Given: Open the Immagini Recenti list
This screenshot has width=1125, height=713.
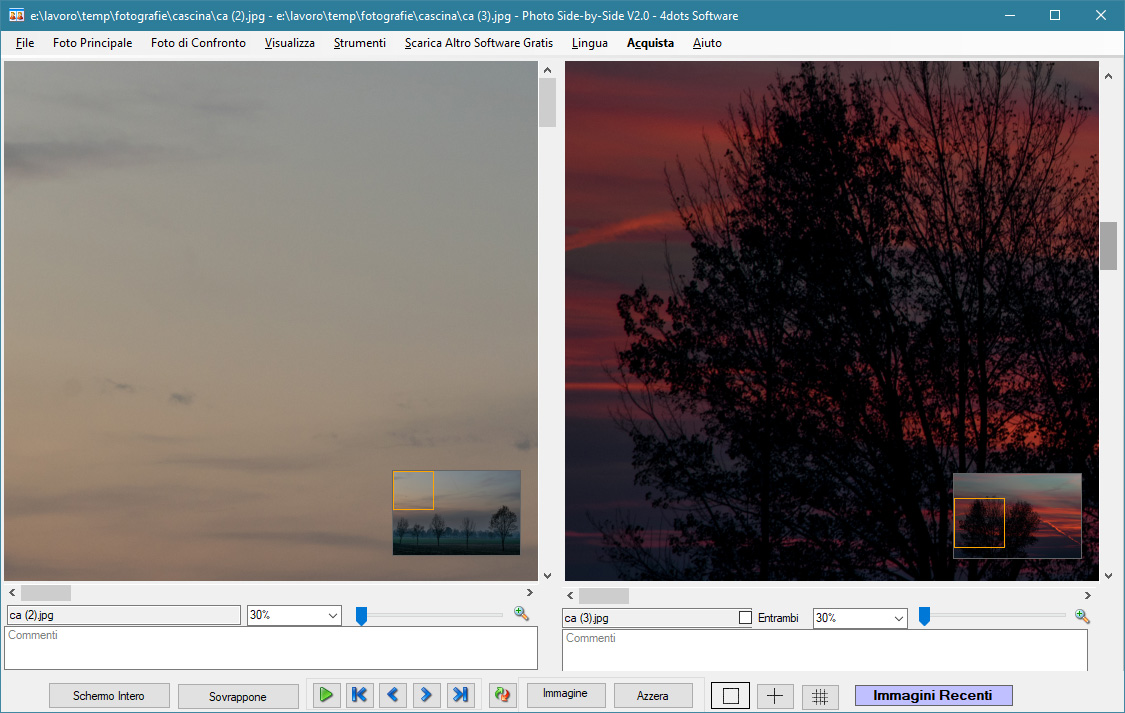Looking at the screenshot, I should click(x=933, y=696).
